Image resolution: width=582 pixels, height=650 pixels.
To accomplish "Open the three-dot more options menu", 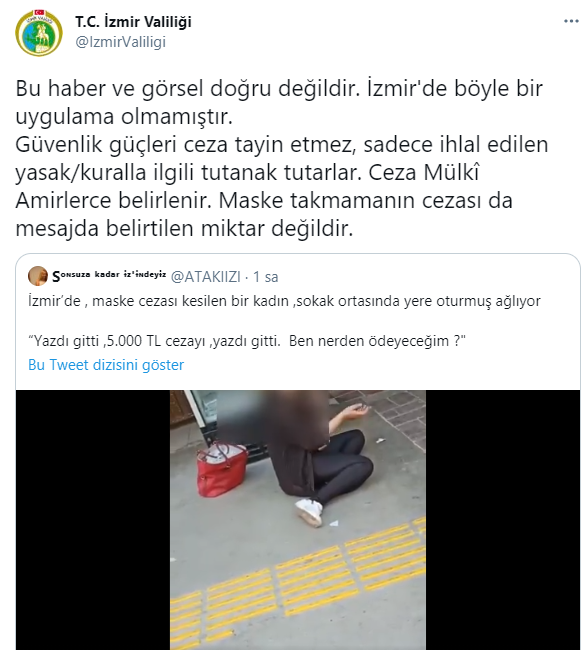I will point(571,21).
